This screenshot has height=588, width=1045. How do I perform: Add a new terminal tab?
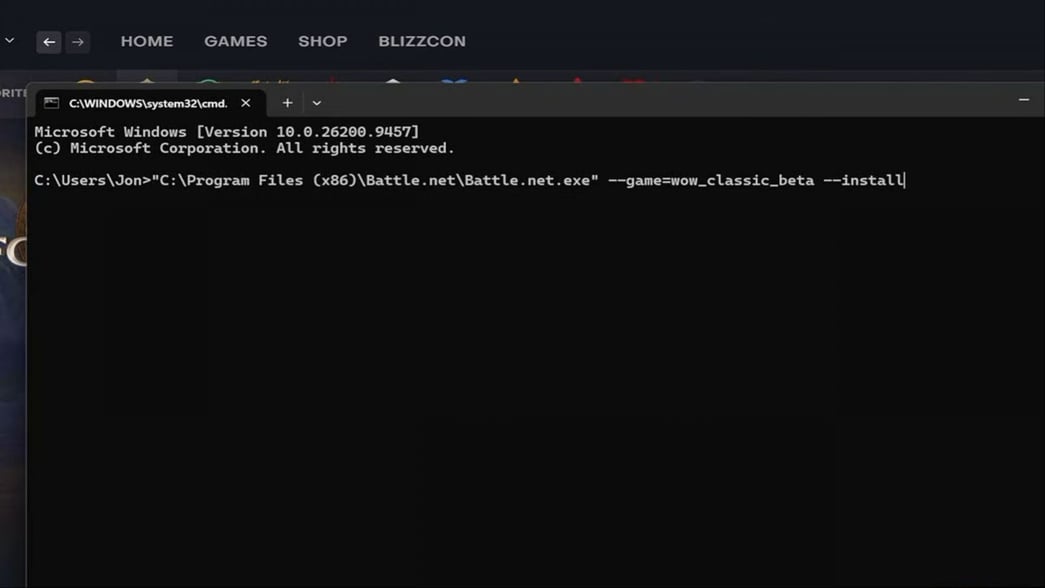coord(287,103)
